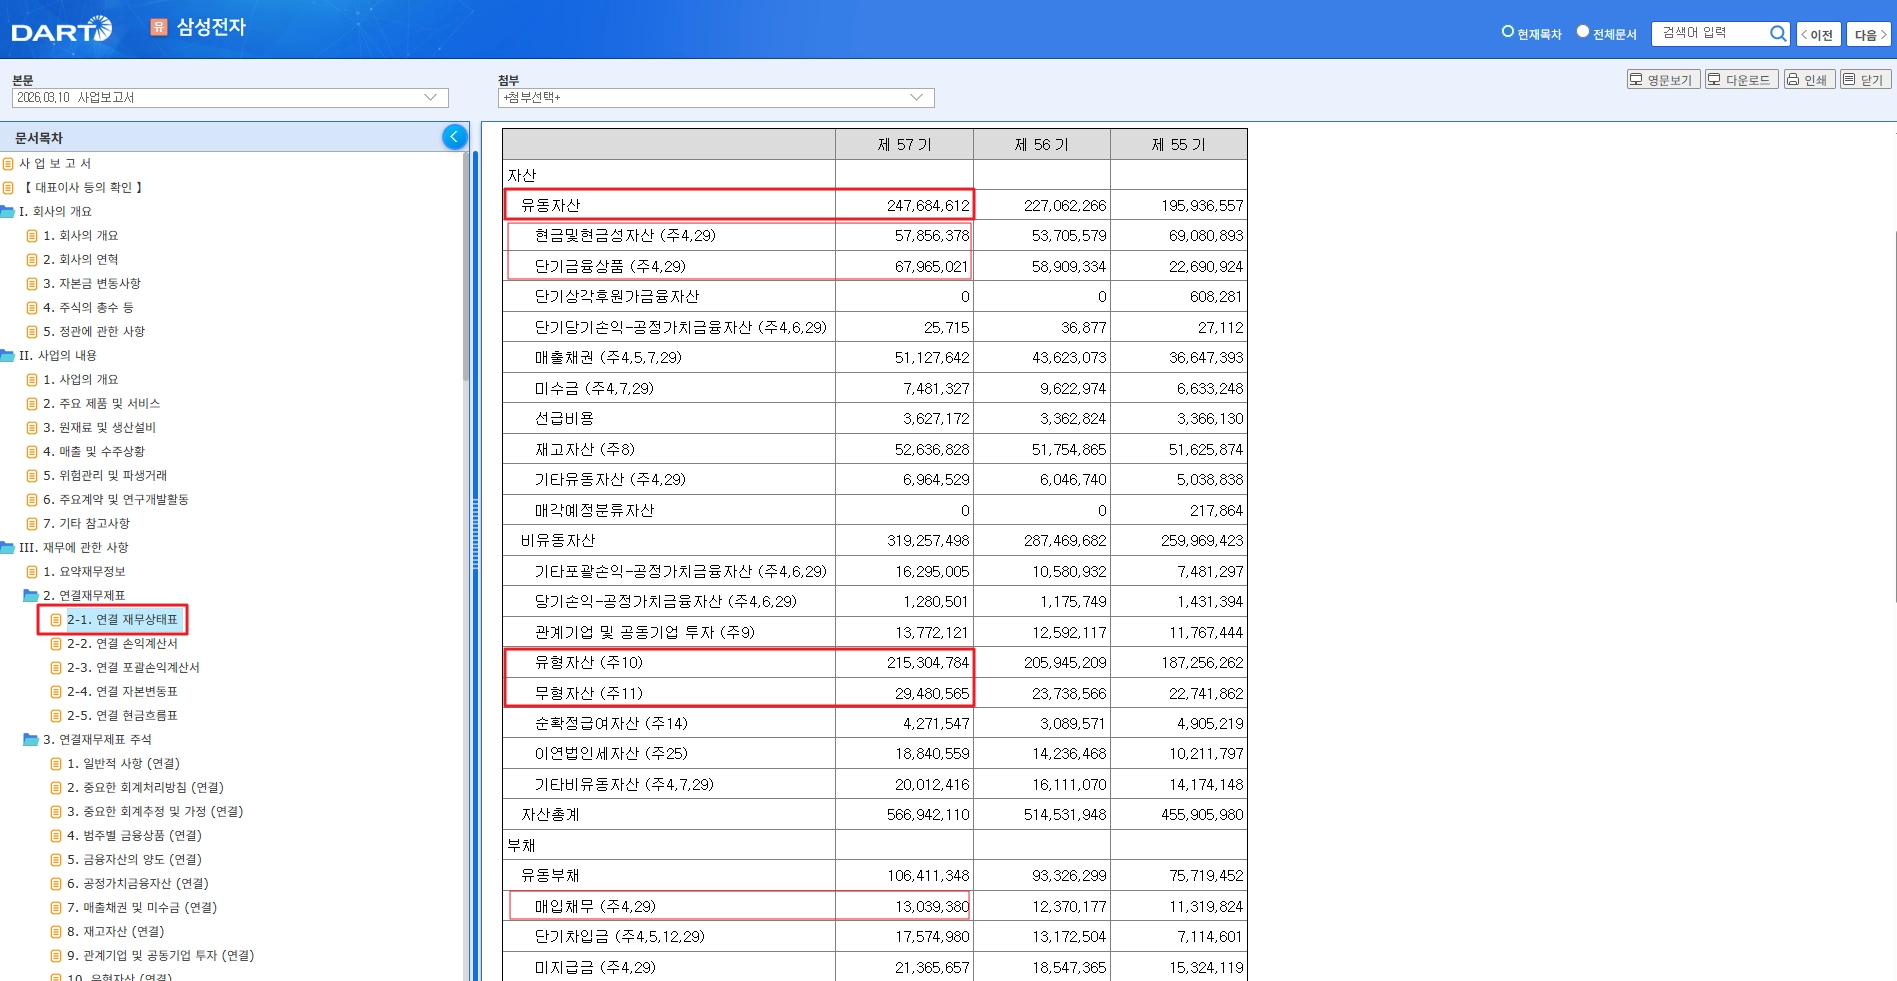Open the 본문 document dropdown
Screen dimensions: 1897x981
[x=230, y=98]
